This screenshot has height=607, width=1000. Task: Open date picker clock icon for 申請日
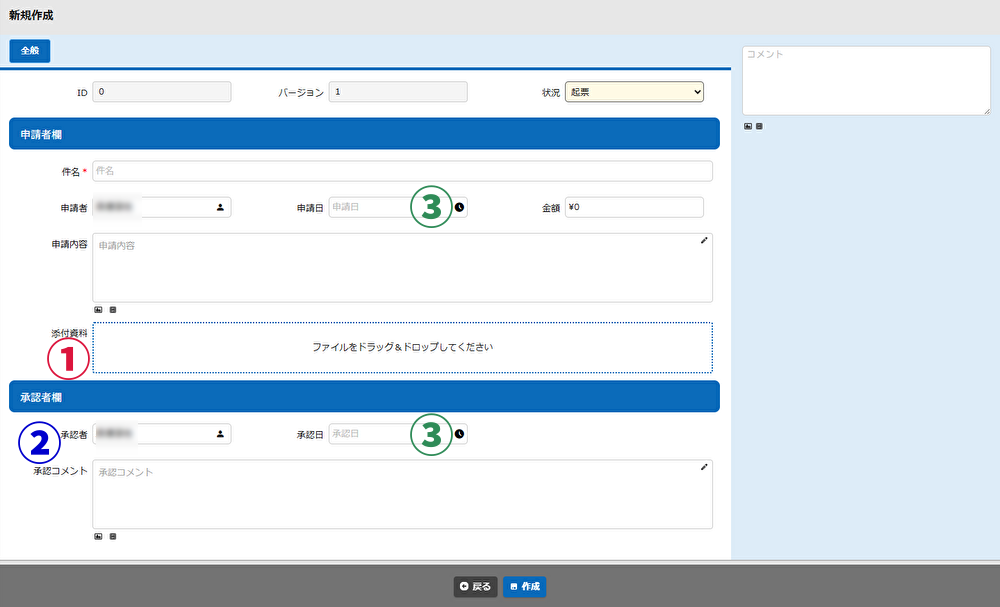(460, 207)
